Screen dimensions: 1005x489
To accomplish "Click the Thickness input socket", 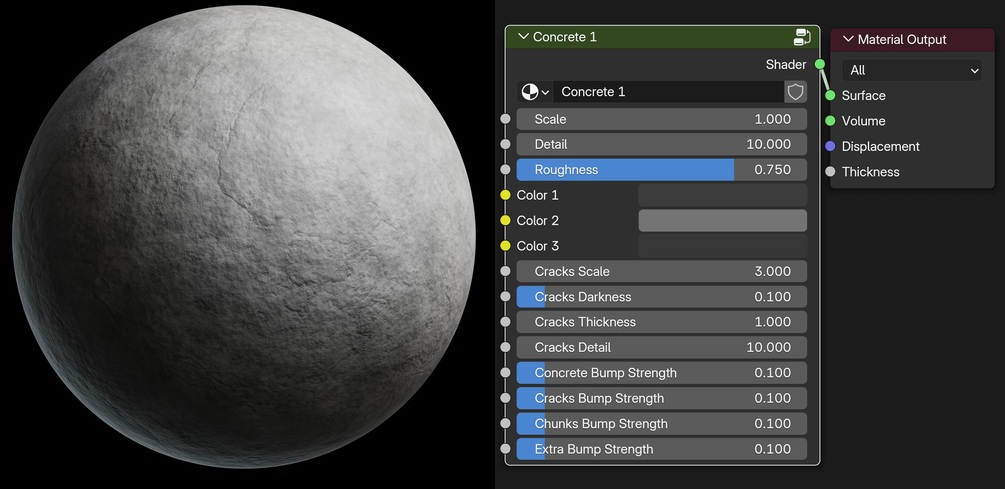I will pyautogui.click(x=831, y=172).
